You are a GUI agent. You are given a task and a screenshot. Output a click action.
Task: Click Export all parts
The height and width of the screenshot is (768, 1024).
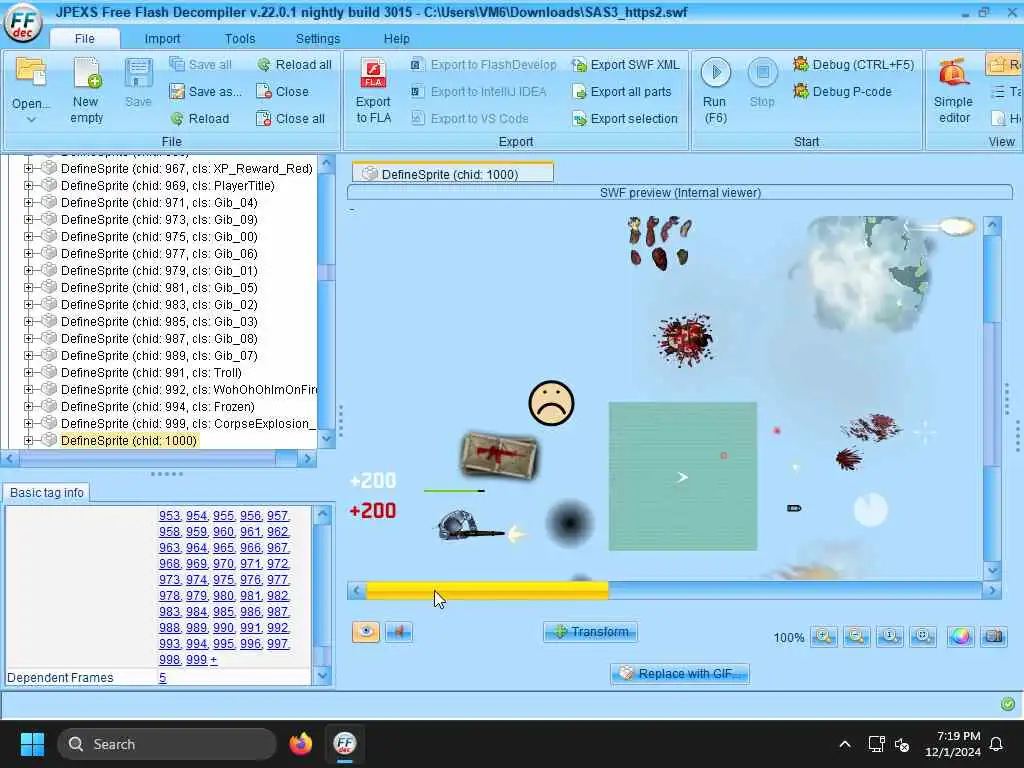[622, 91]
